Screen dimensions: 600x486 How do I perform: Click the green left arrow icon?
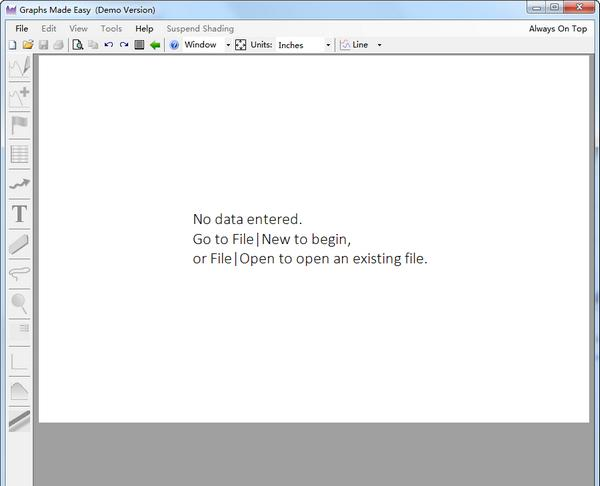coord(155,45)
